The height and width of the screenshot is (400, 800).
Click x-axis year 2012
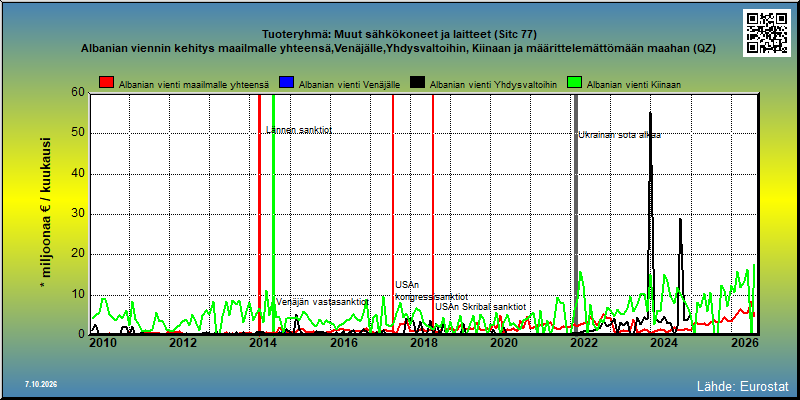182,343
